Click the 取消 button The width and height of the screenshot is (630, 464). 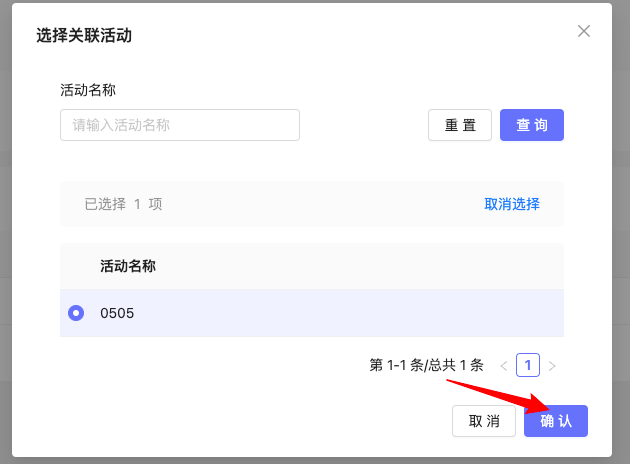pos(484,421)
